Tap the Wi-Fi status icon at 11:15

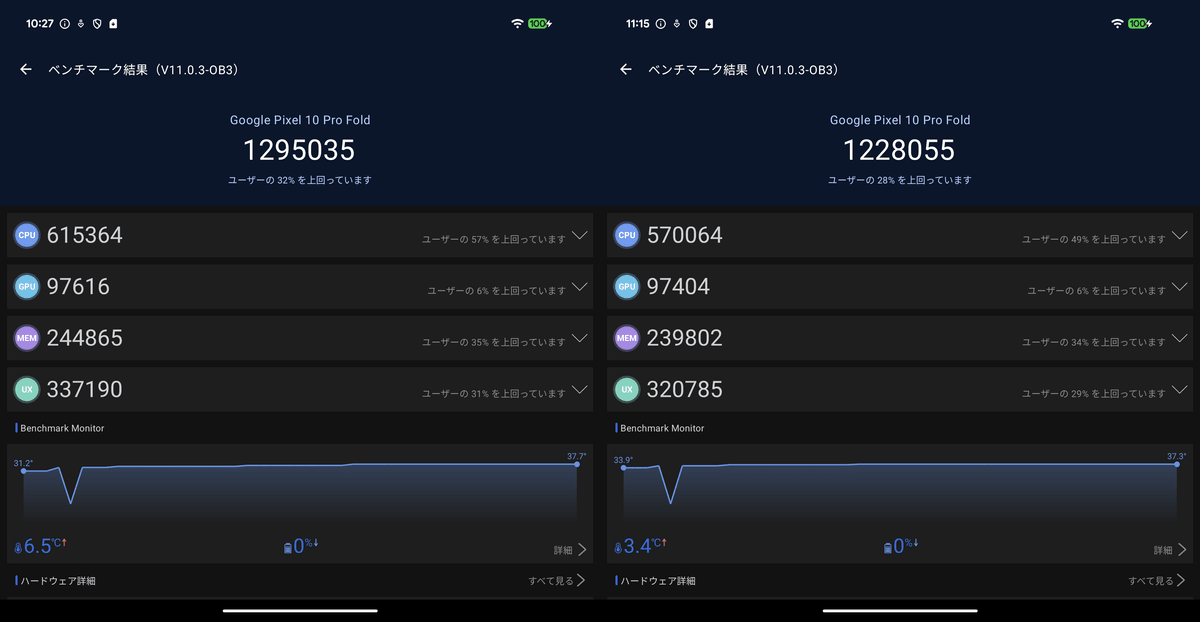click(1117, 23)
